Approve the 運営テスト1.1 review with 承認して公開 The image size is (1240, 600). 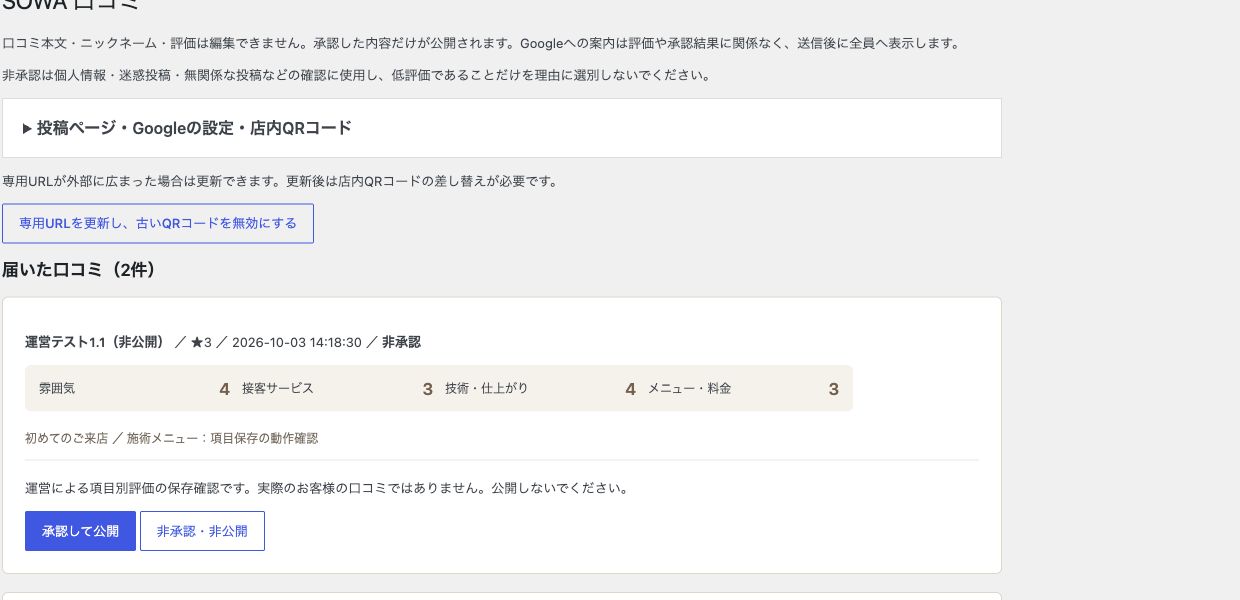click(x=80, y=531)
